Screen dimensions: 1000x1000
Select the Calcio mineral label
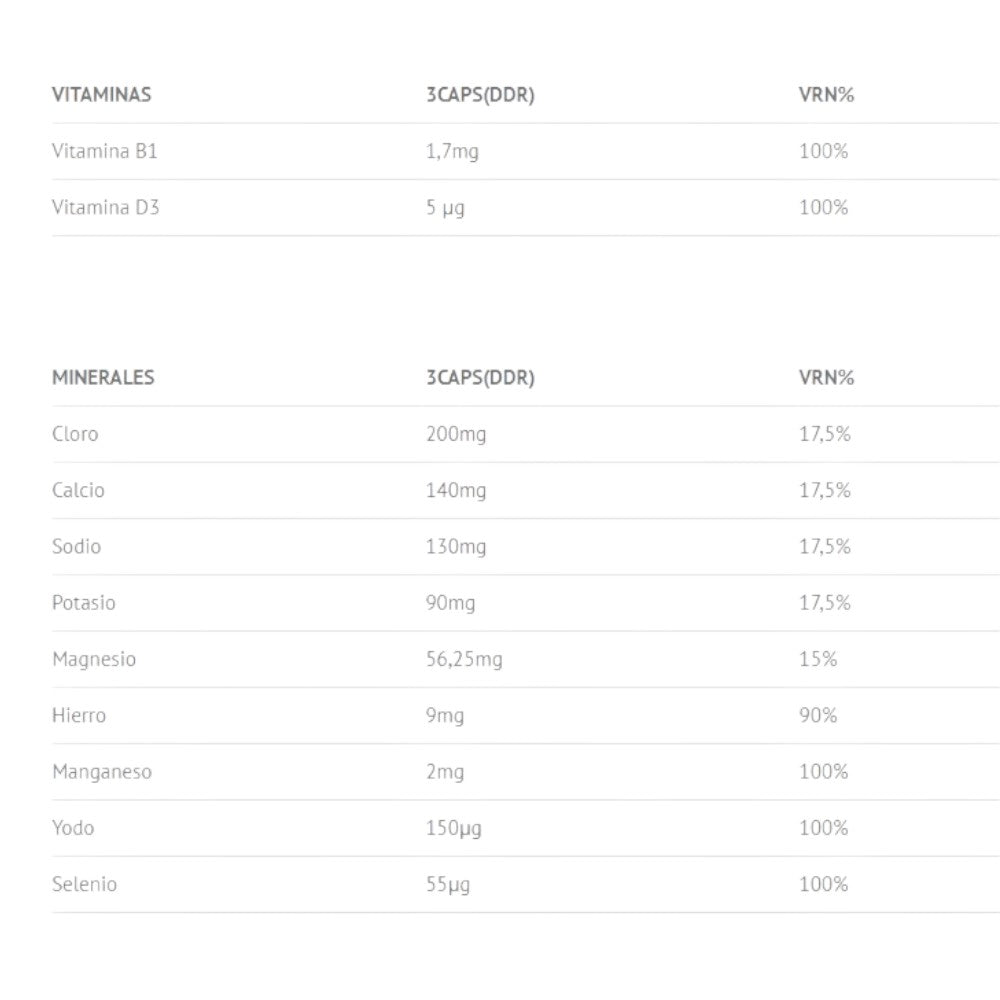tap(78, 490)
